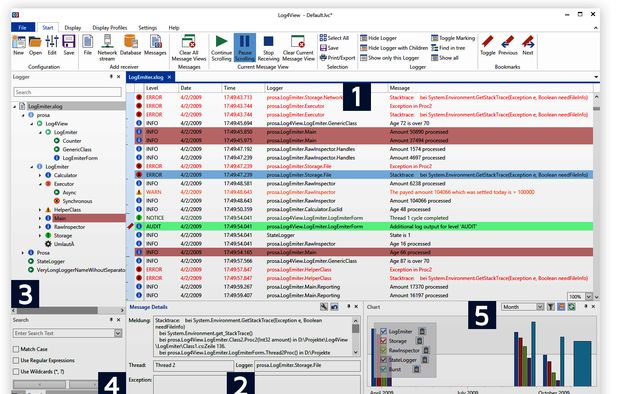This screenshot has height=394, width=618.
Task: Continue Scrolling the message view
Action: click(221, 48)
